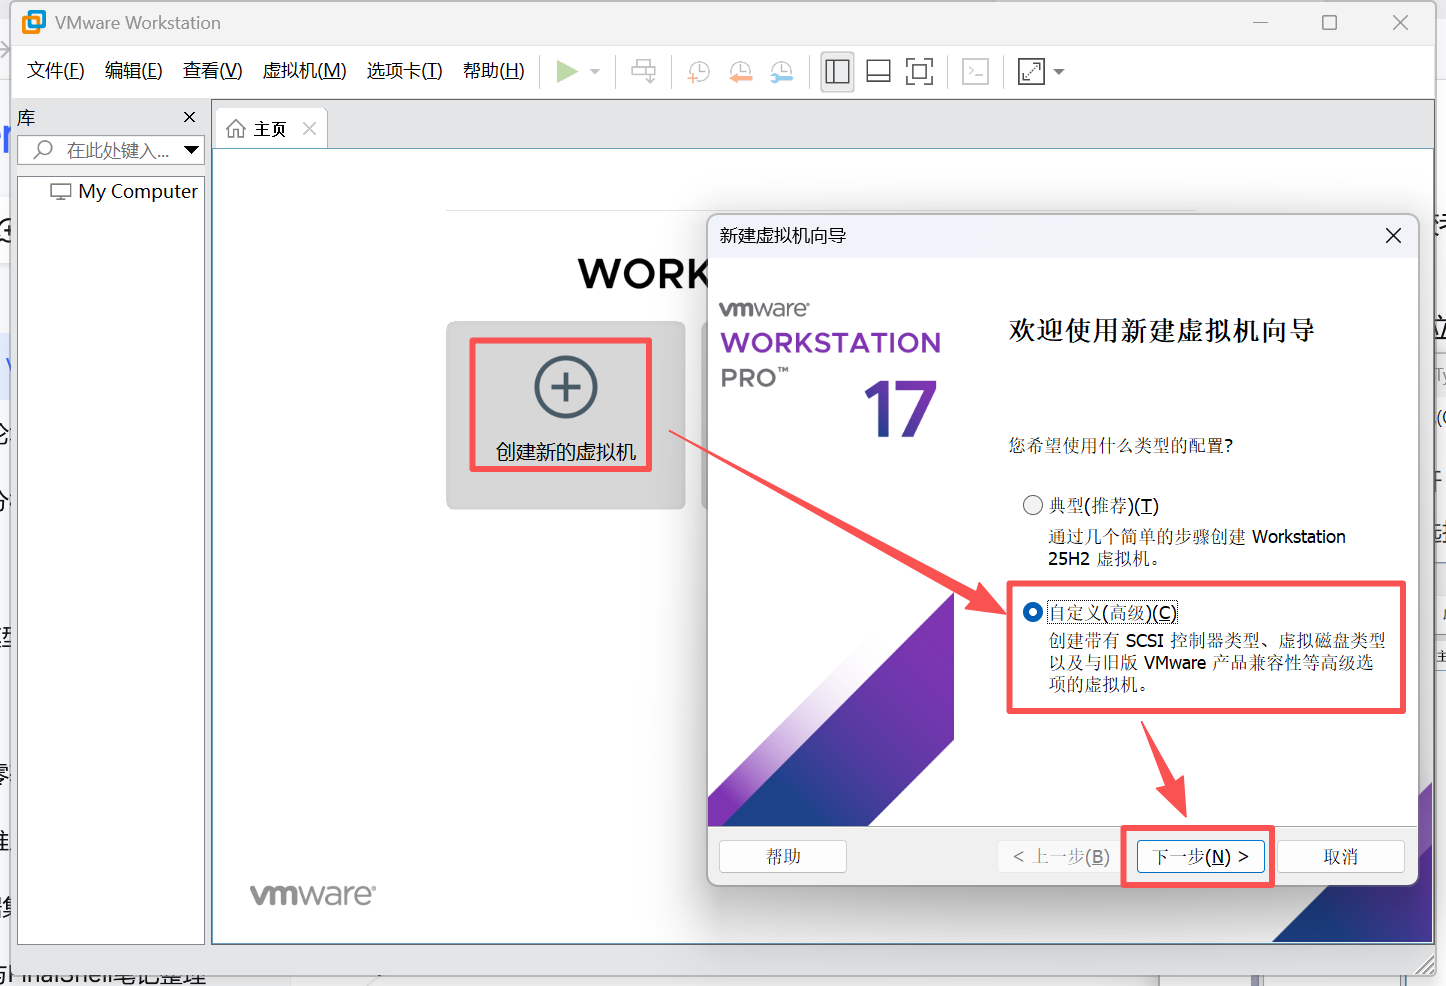The width and height of the screenshot is (1446, 986).
Task: Click the console view toolbar icon
Action: 975,71
